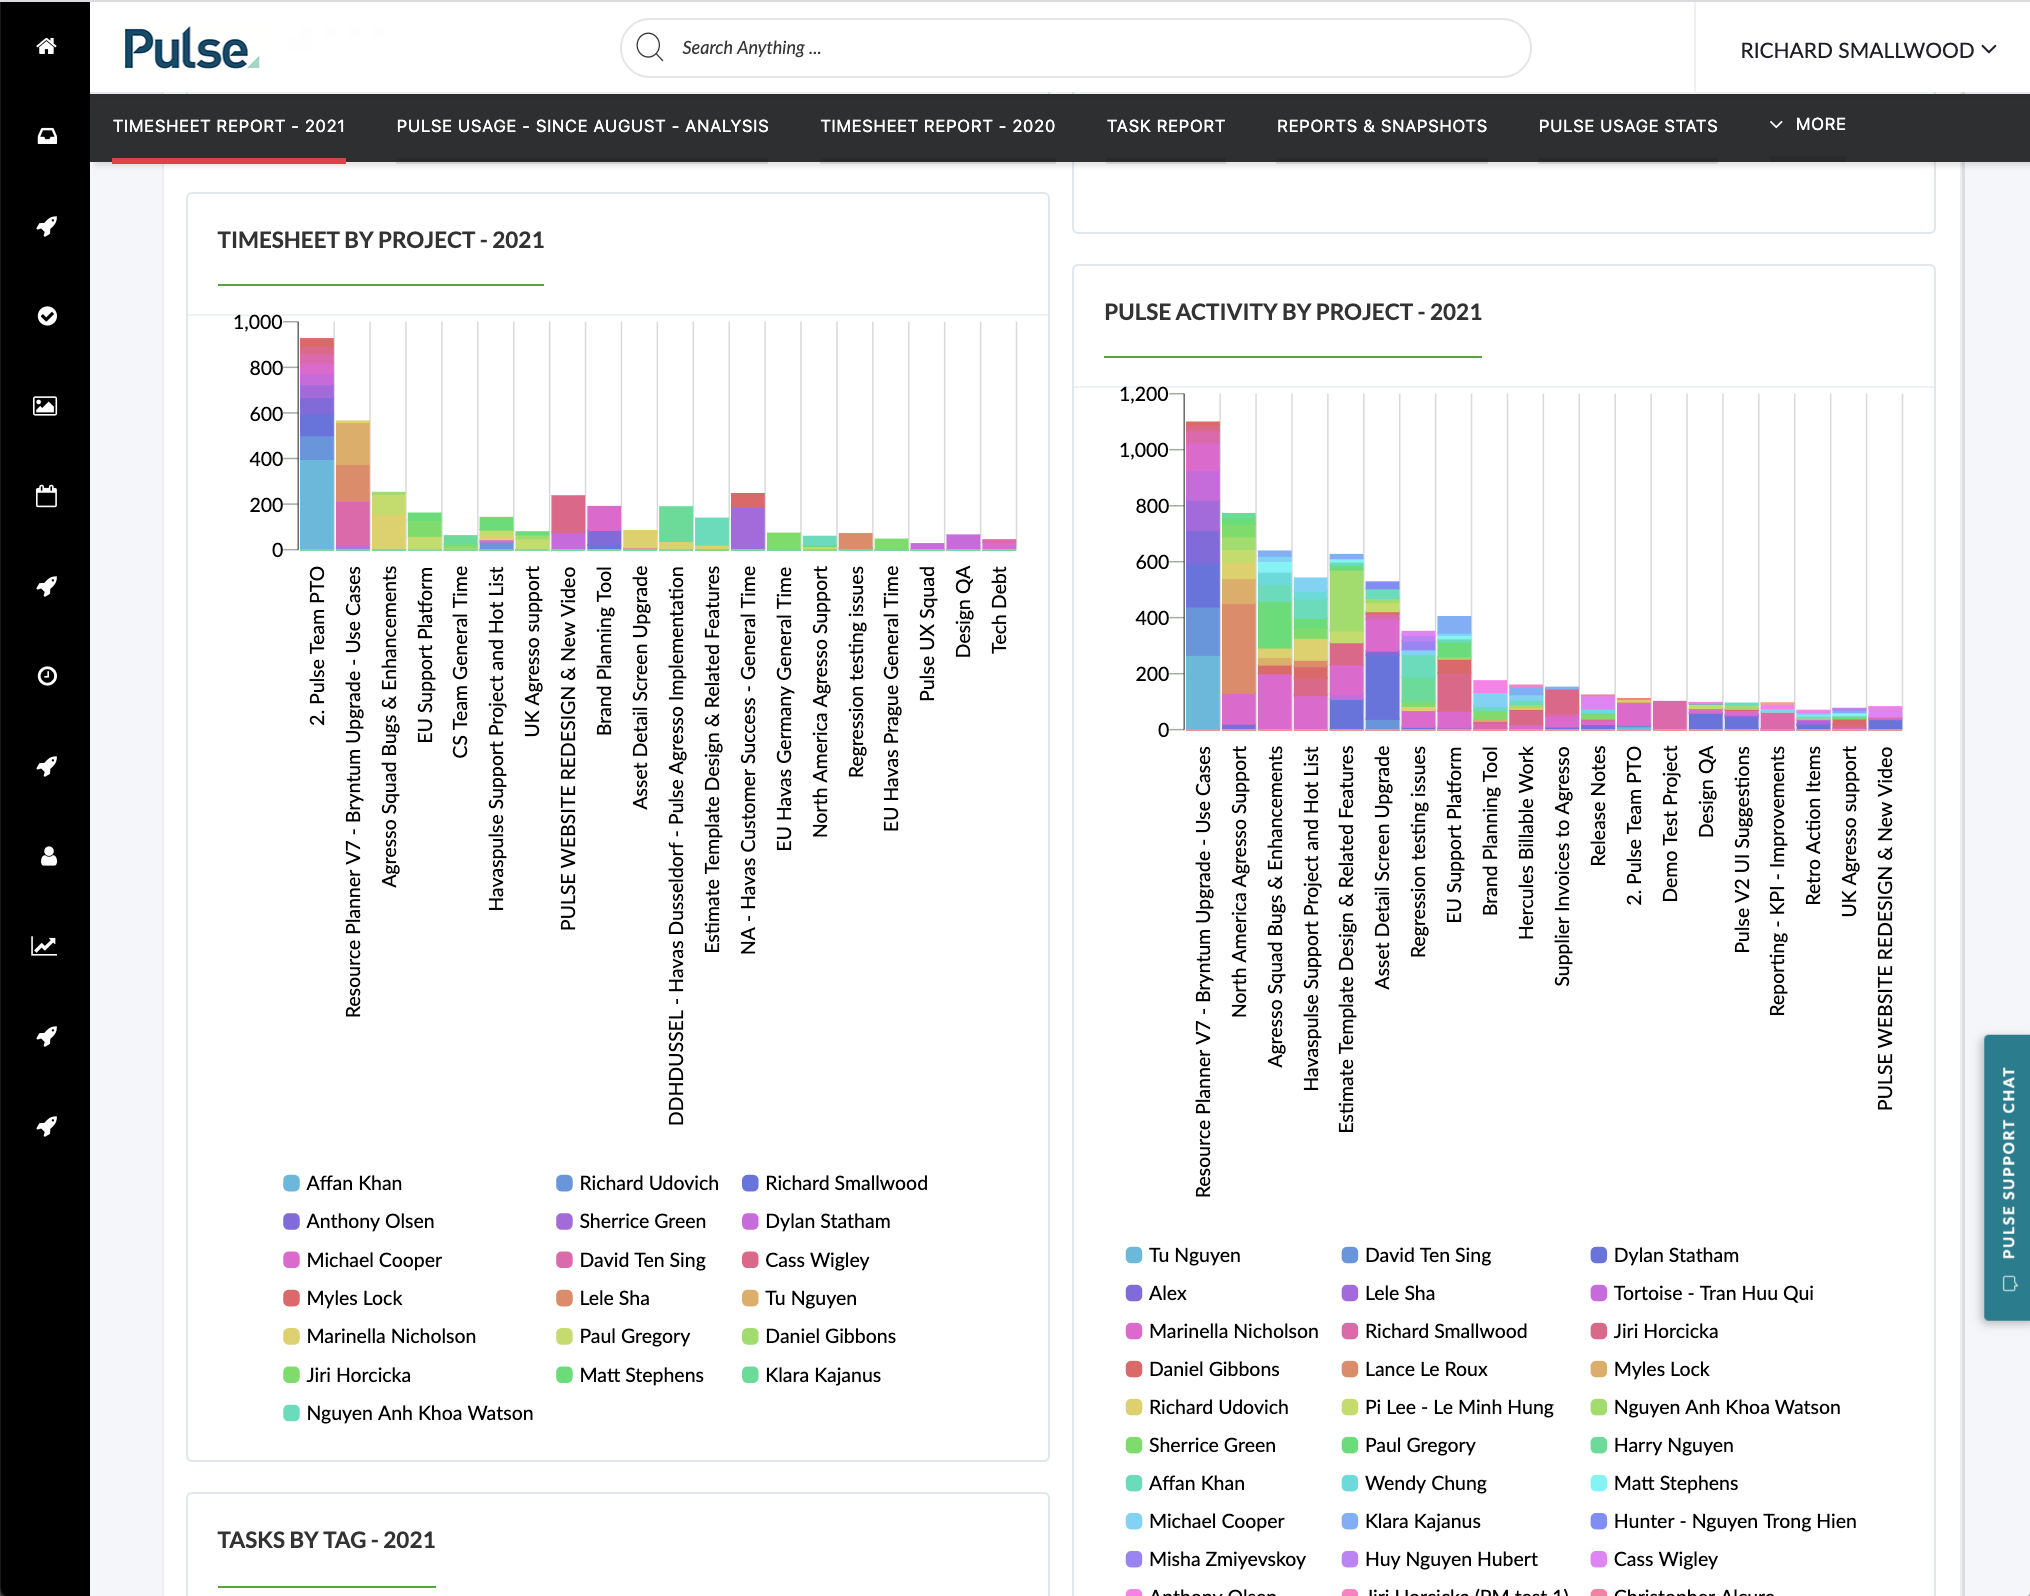Open the line chart reports icon in the sidebar
Screen dimensions: 2030x1596
pos(46,946)
